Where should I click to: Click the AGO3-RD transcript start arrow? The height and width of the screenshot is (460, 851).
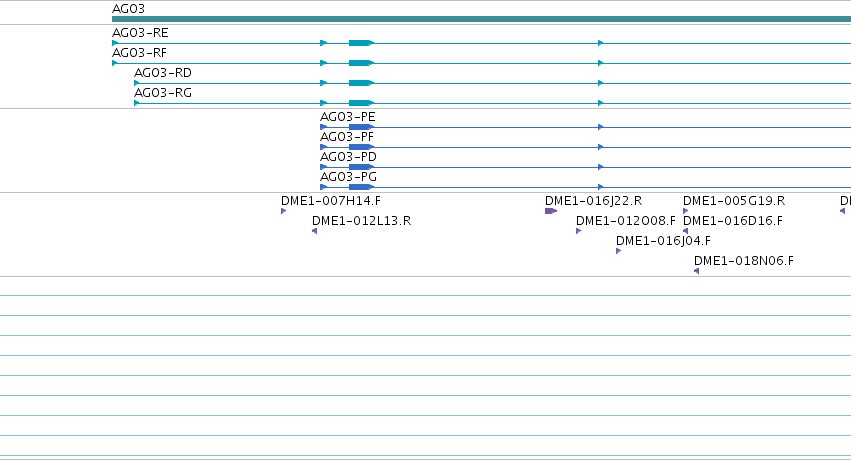click(x=137, y=83)
